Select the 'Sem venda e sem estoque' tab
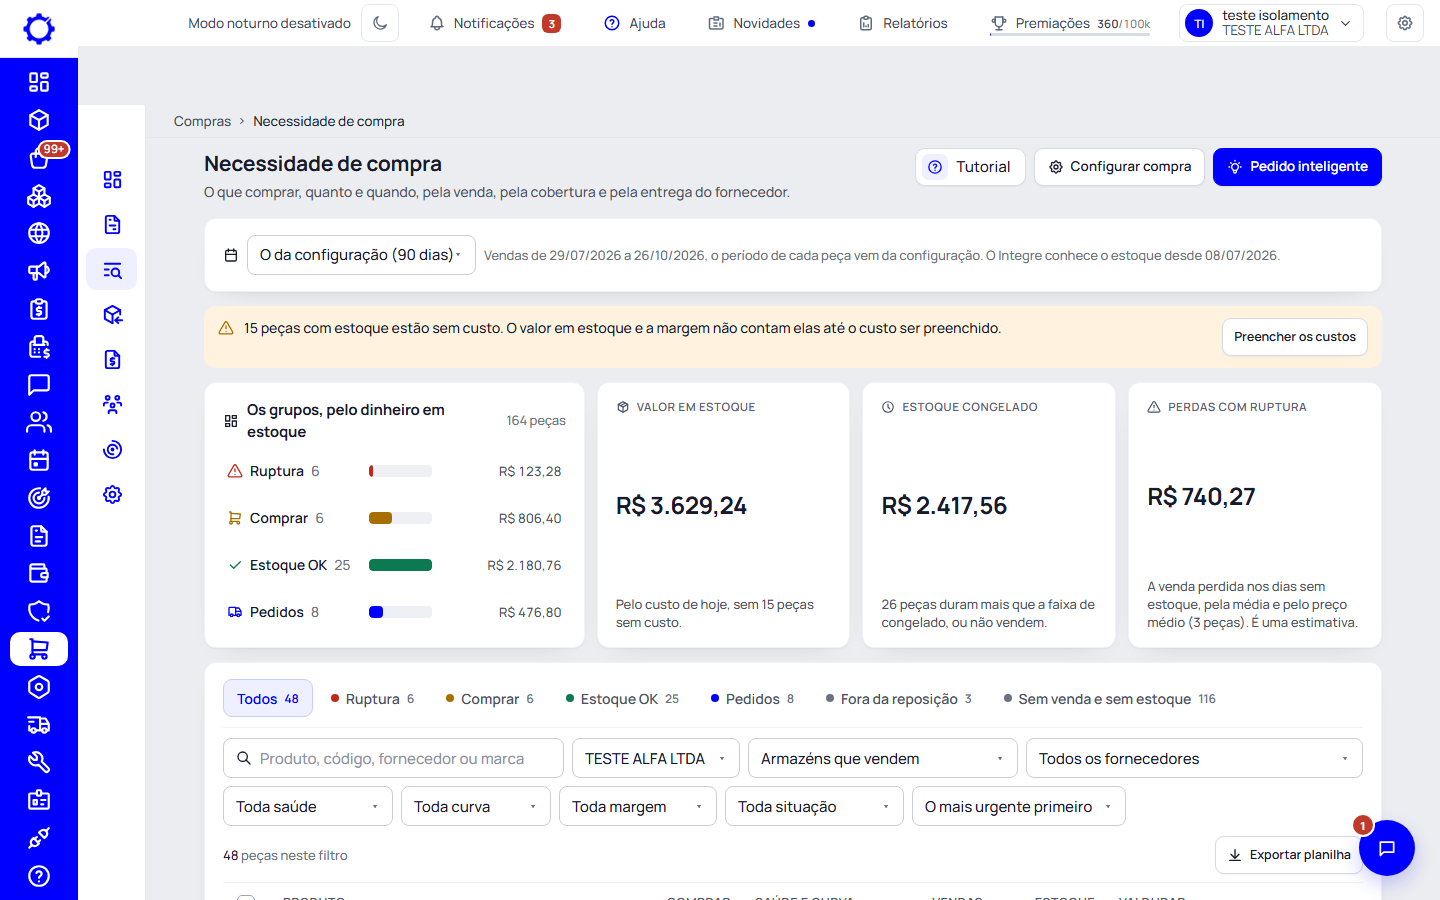Screen dimensions: 1440x900 click(x=1110, y=699)
